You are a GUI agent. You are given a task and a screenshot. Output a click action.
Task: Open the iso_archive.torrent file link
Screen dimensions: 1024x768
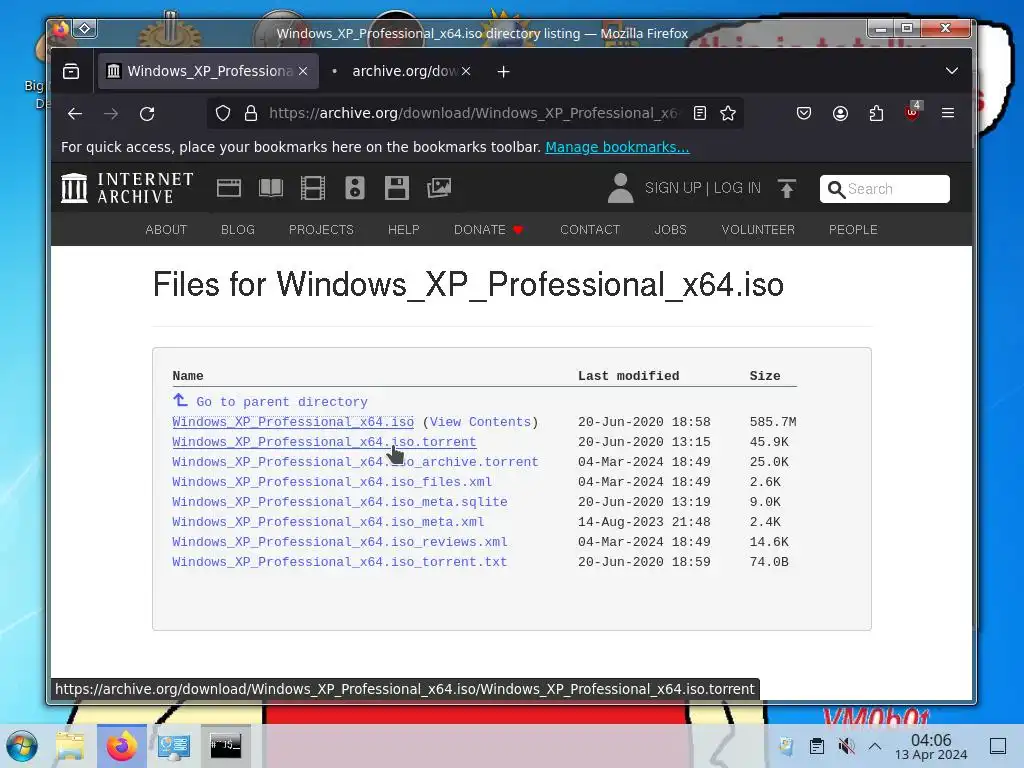[355, 462]
